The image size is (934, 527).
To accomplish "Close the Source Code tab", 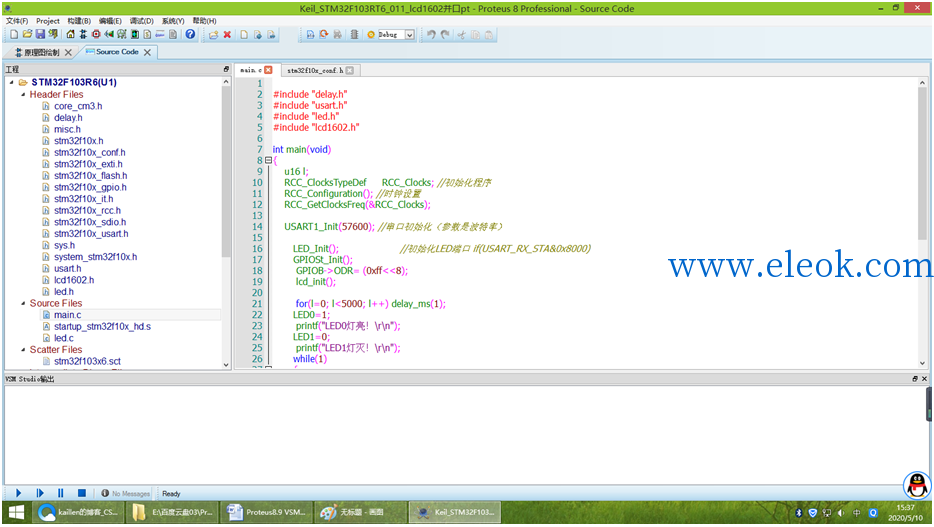I will coord(147,52).
